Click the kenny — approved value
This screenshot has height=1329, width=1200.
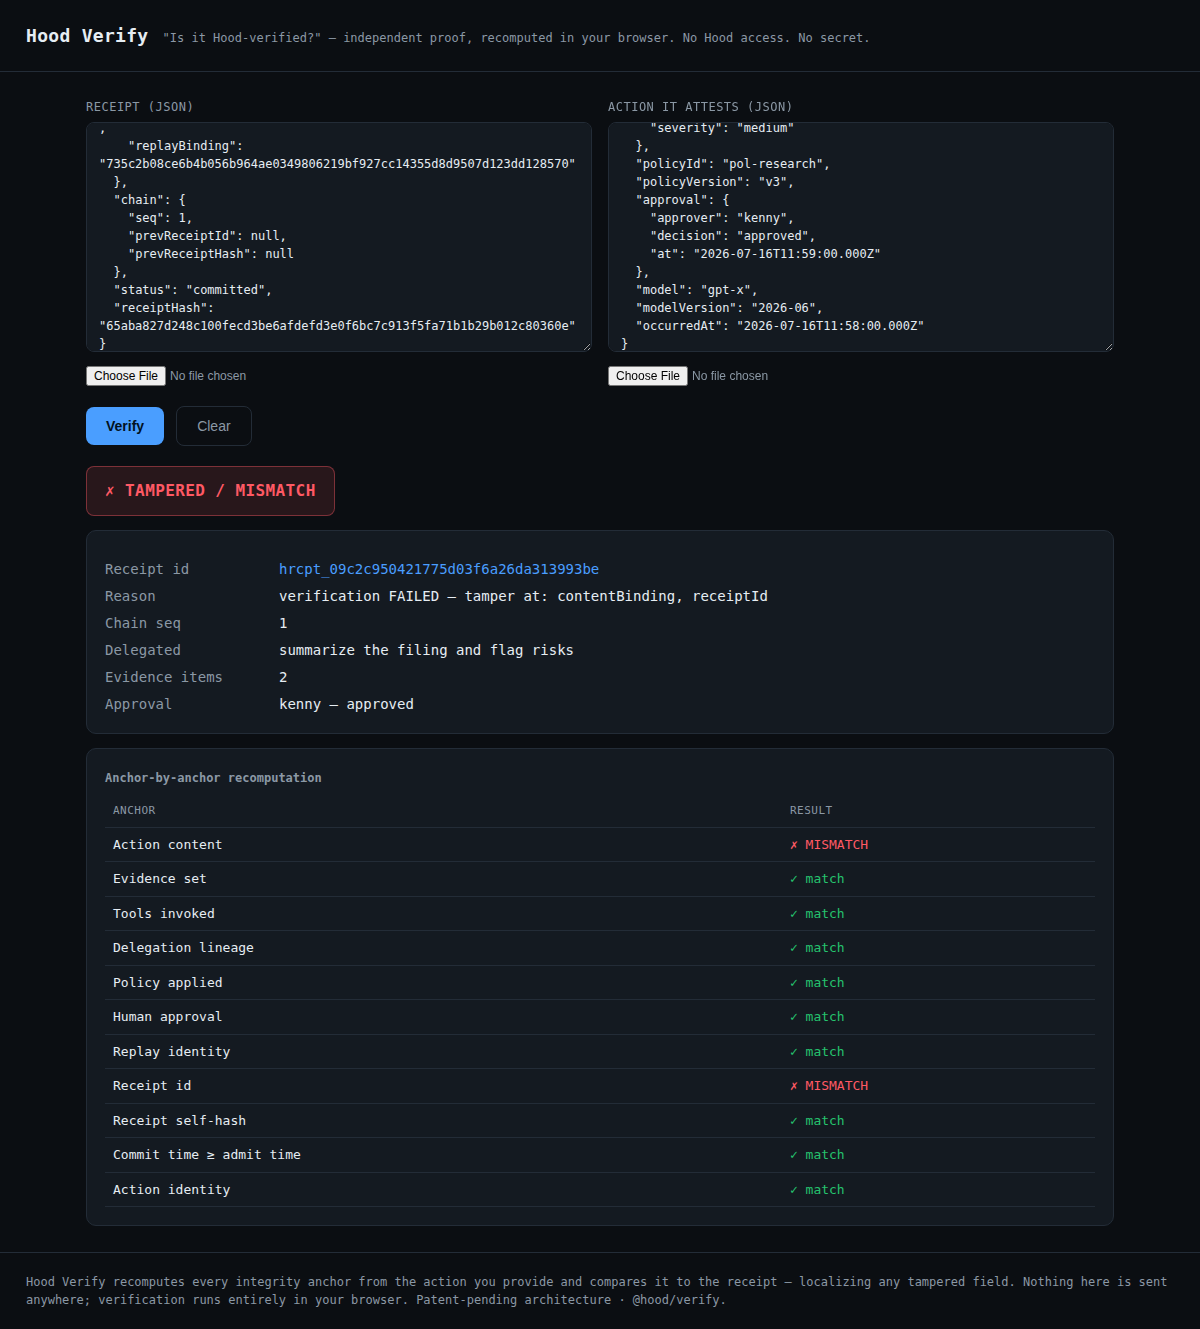click(x=346, y=704)
